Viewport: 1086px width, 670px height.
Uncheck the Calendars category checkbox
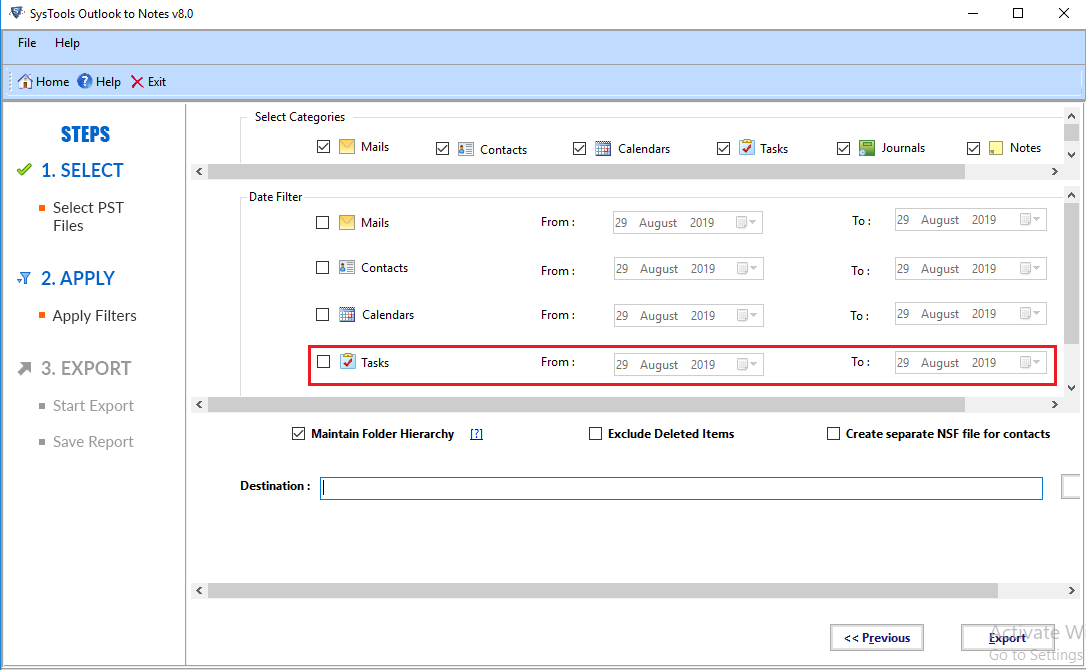click(580, 149)
